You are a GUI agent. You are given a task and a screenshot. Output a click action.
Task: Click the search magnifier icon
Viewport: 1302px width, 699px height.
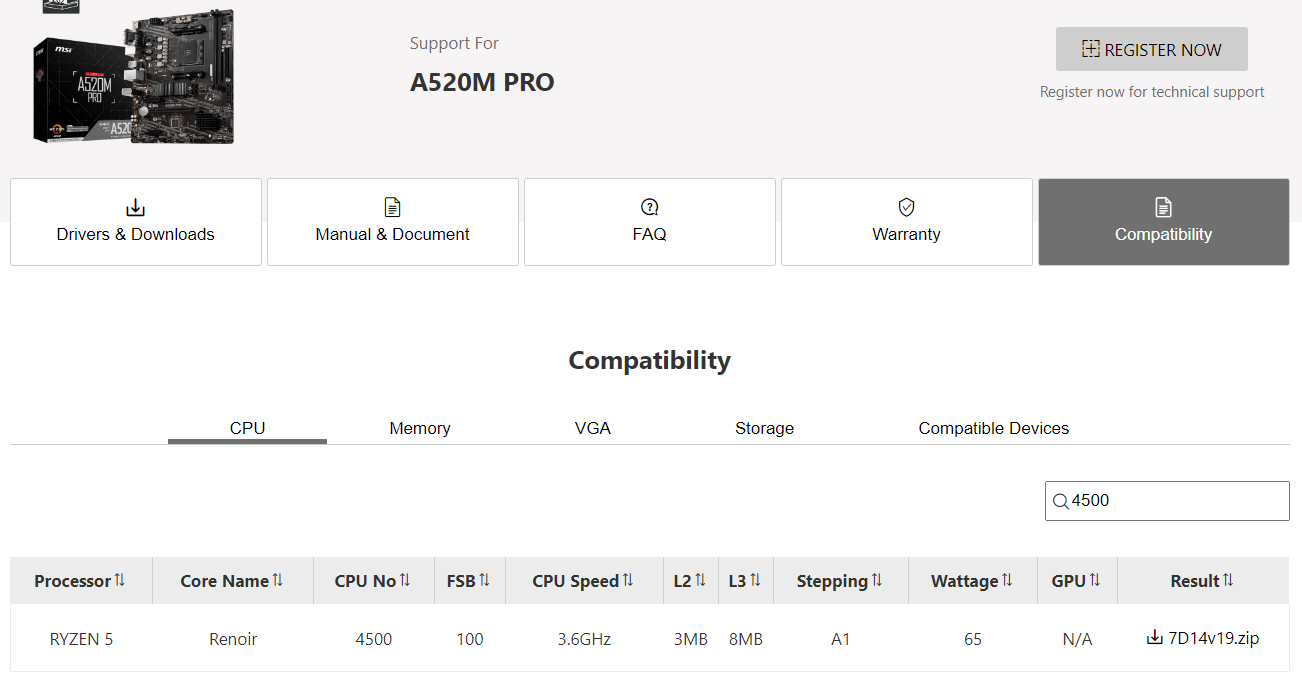[1060, 501]
